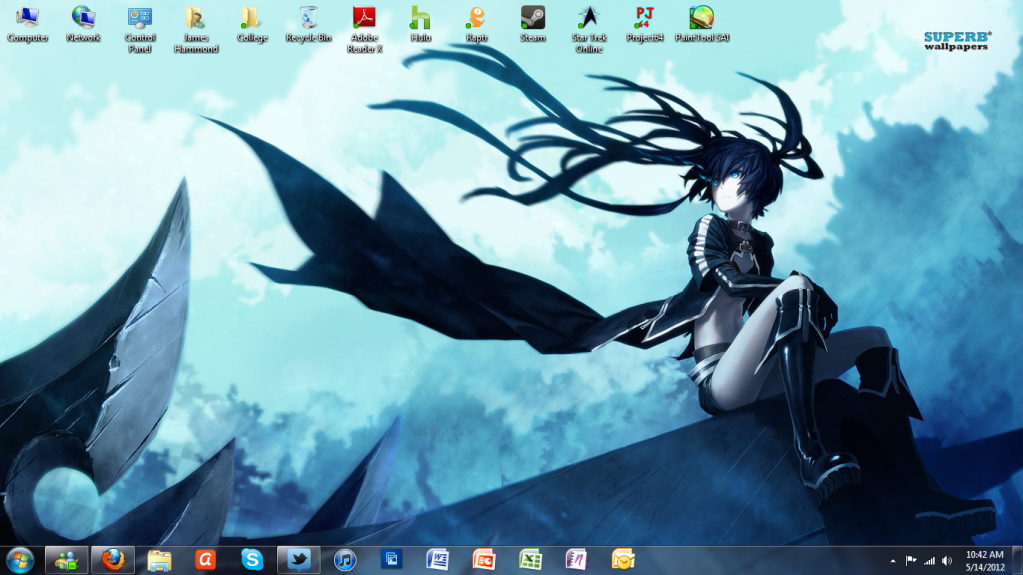Select the Control Panel desktop shortcut

pos(140,30)
